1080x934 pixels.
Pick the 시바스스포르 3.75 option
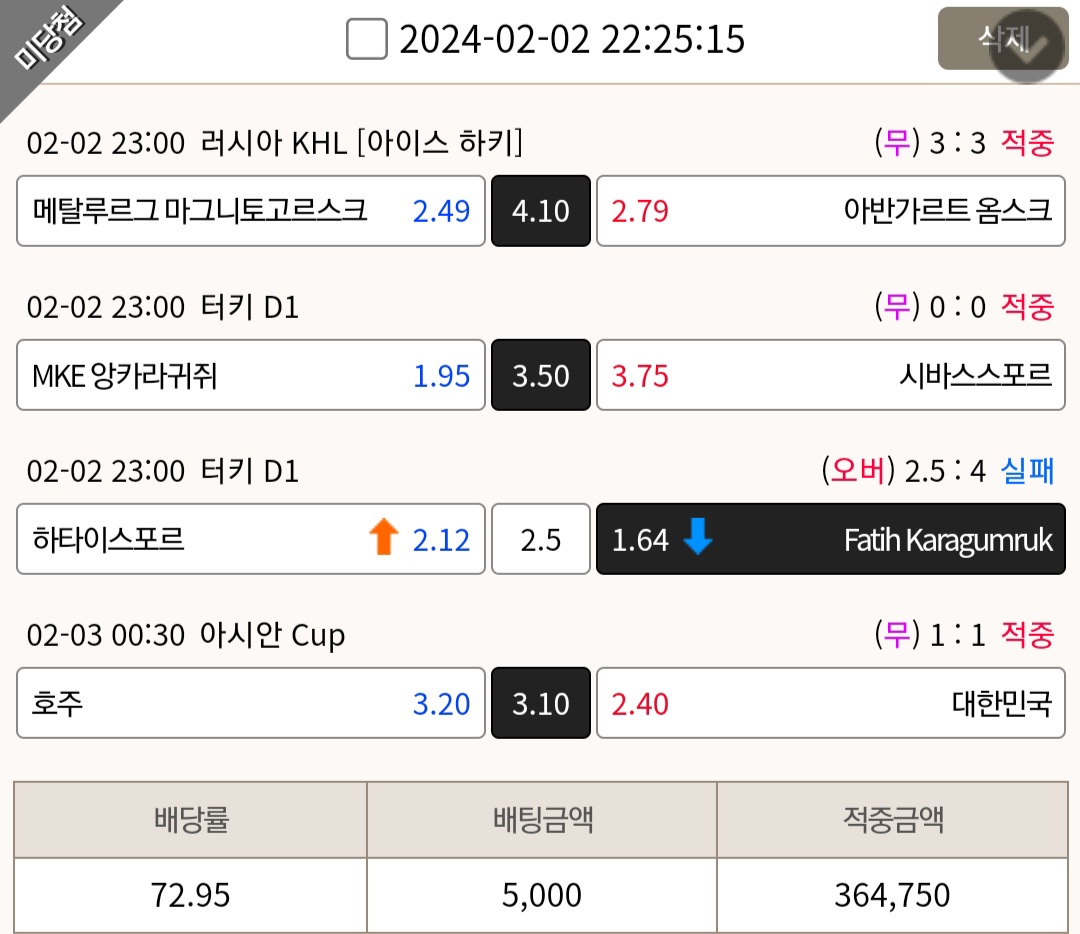[x=831, y=375]
